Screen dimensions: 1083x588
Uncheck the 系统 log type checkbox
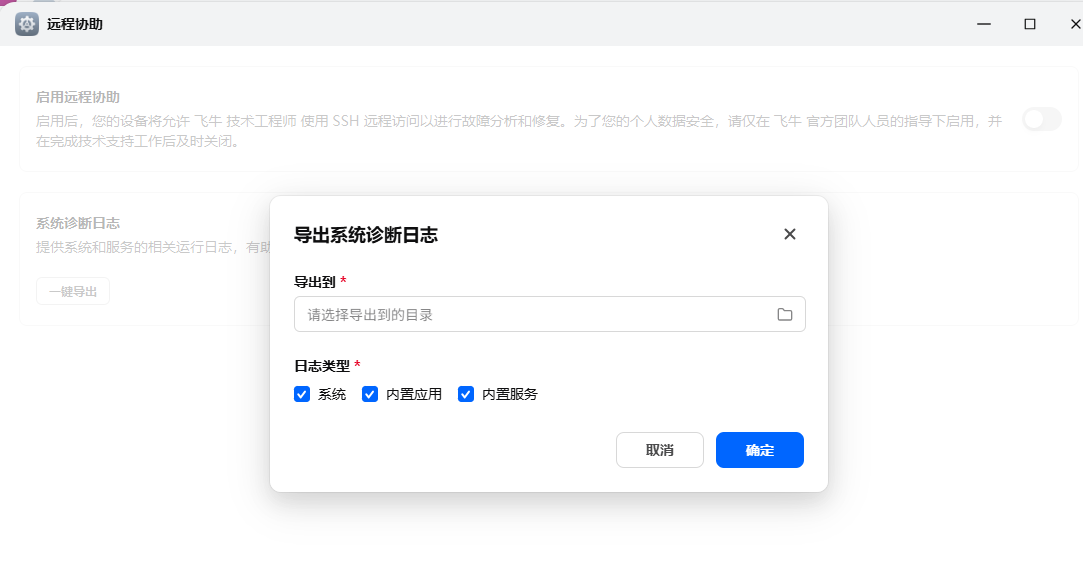point(302,394)
